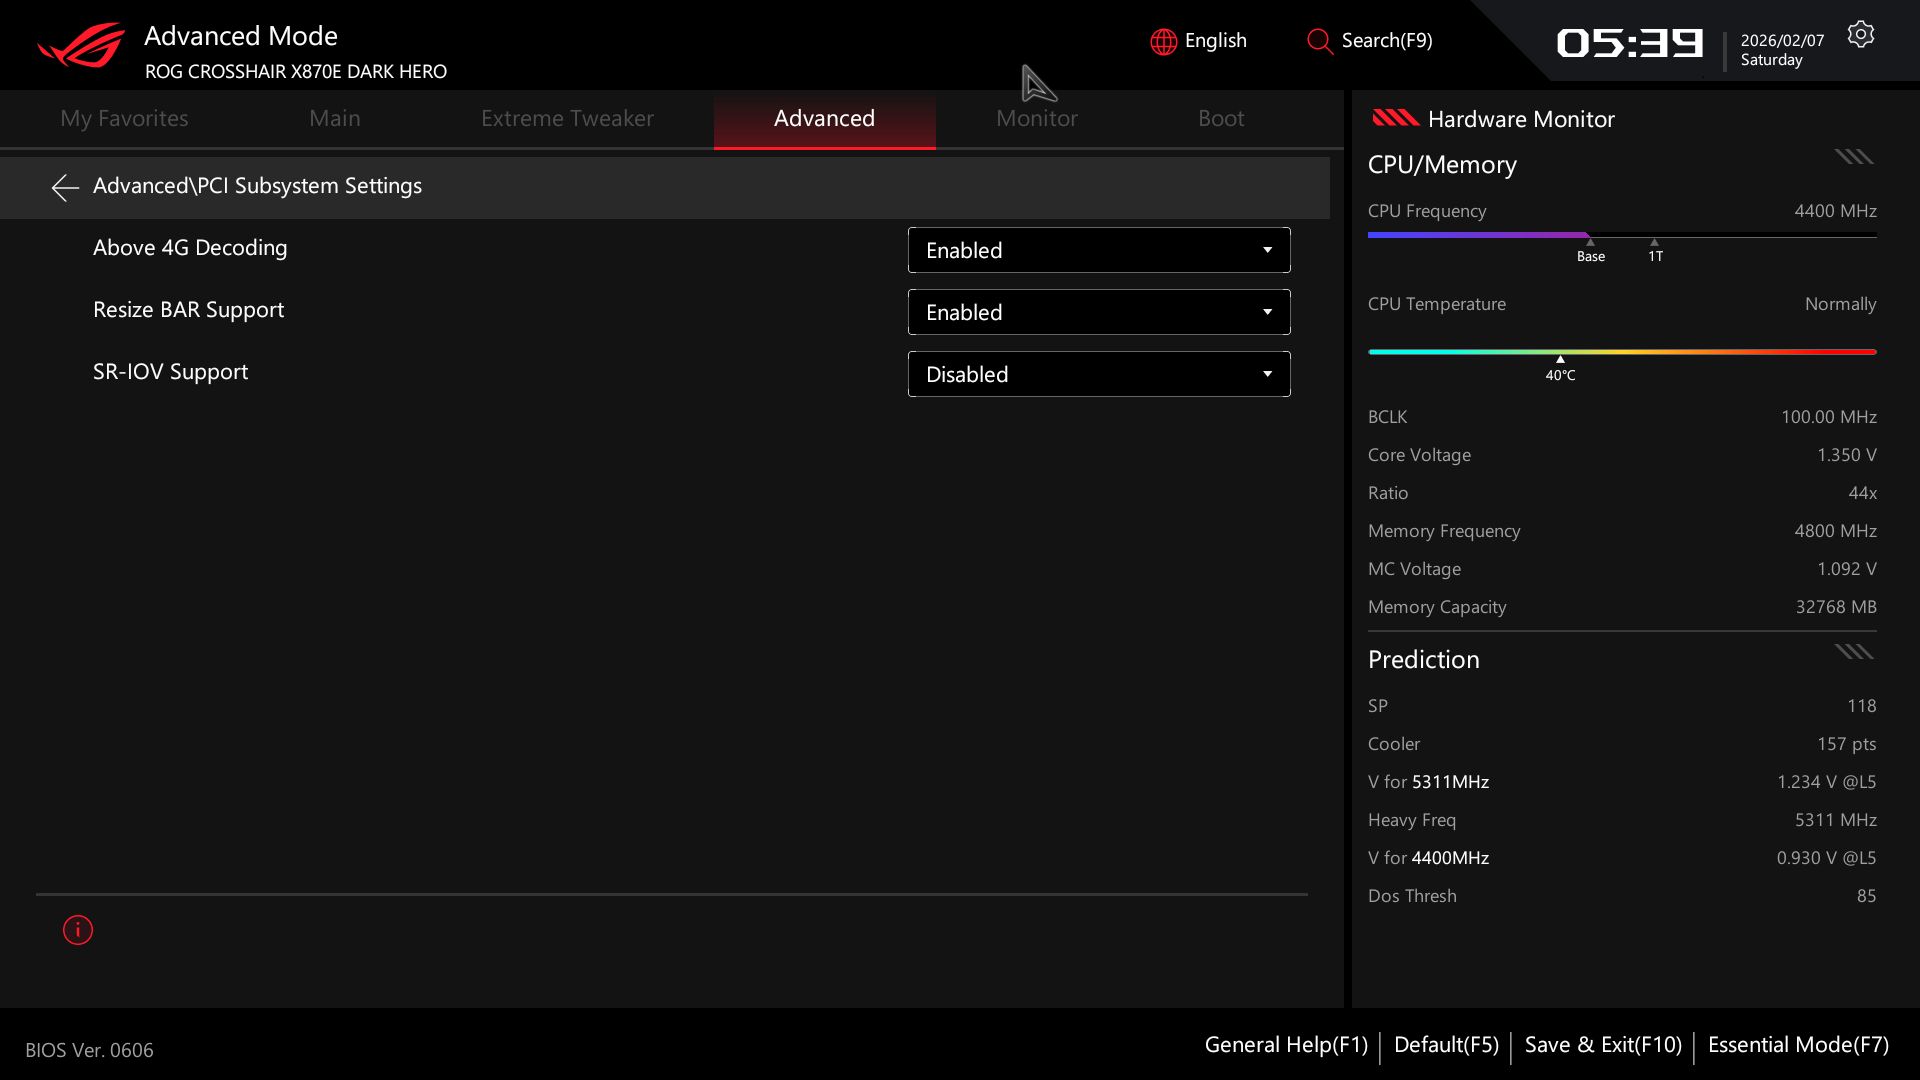Open the SR-IOV Support dropdown
This screenshot has width=1920, height=1080.
1098,374
